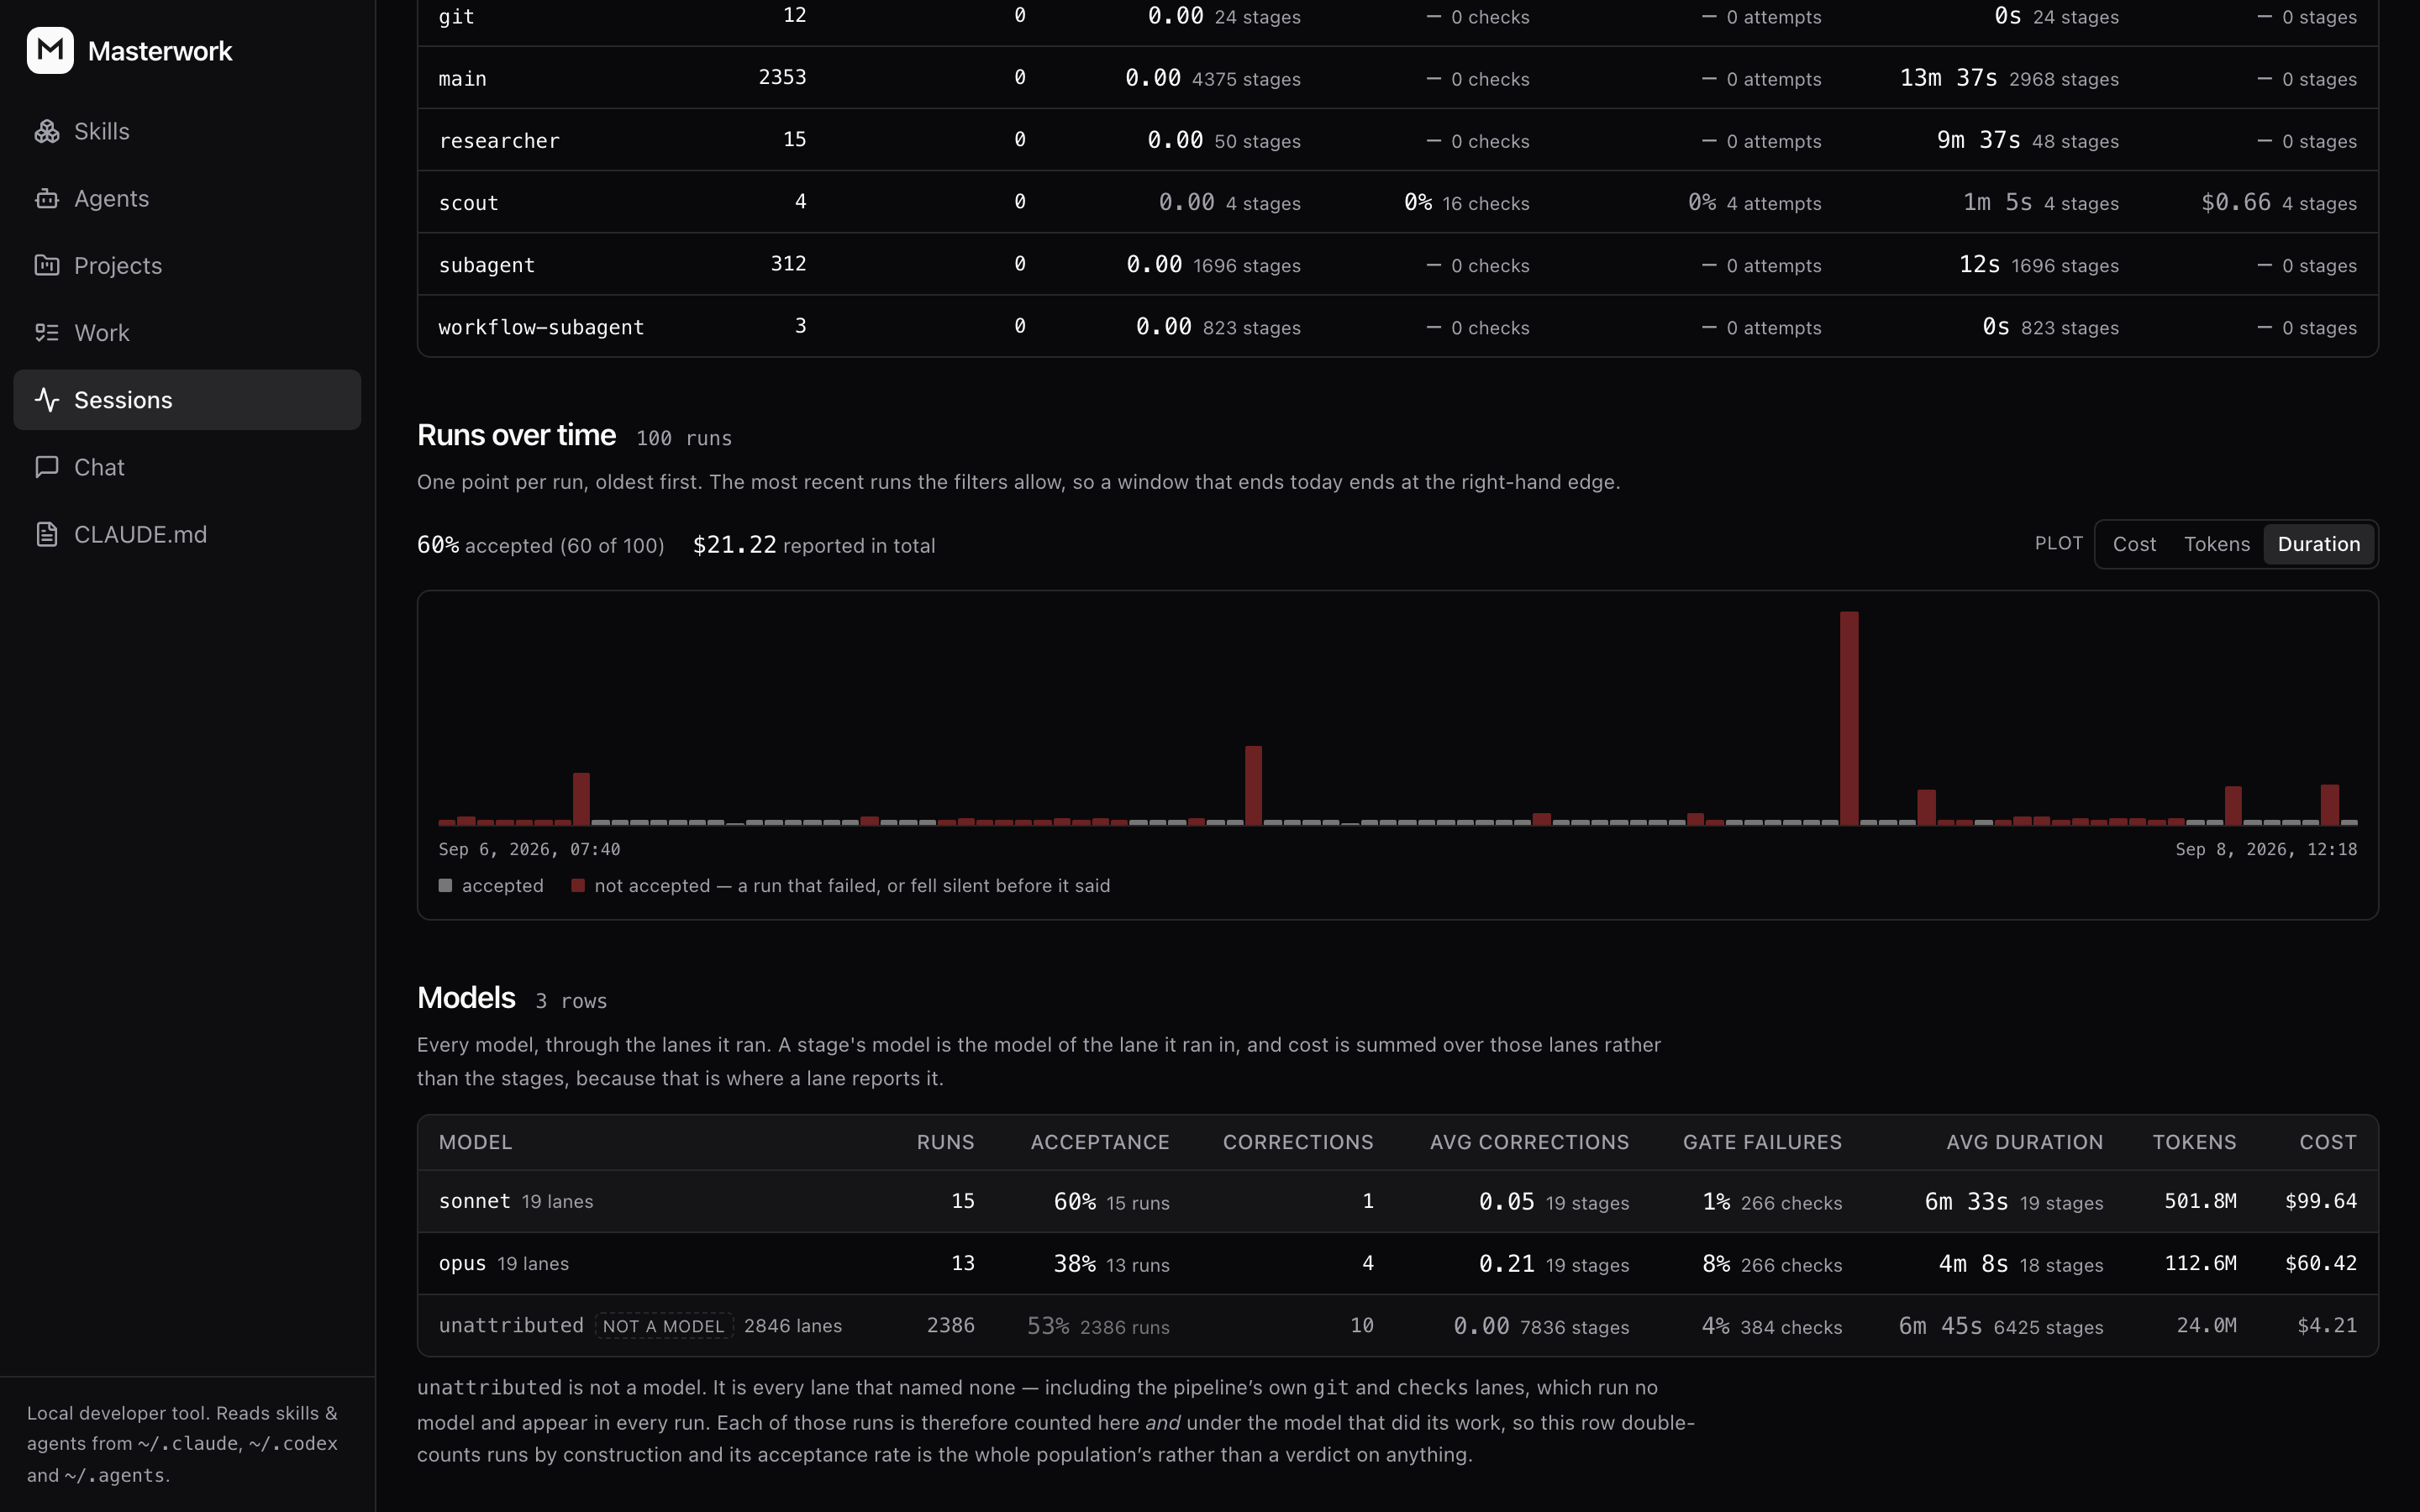The height and width of the screenshot is (1512, 2420).
Task: Select the Duration plot option
Action: [2318, 544]
